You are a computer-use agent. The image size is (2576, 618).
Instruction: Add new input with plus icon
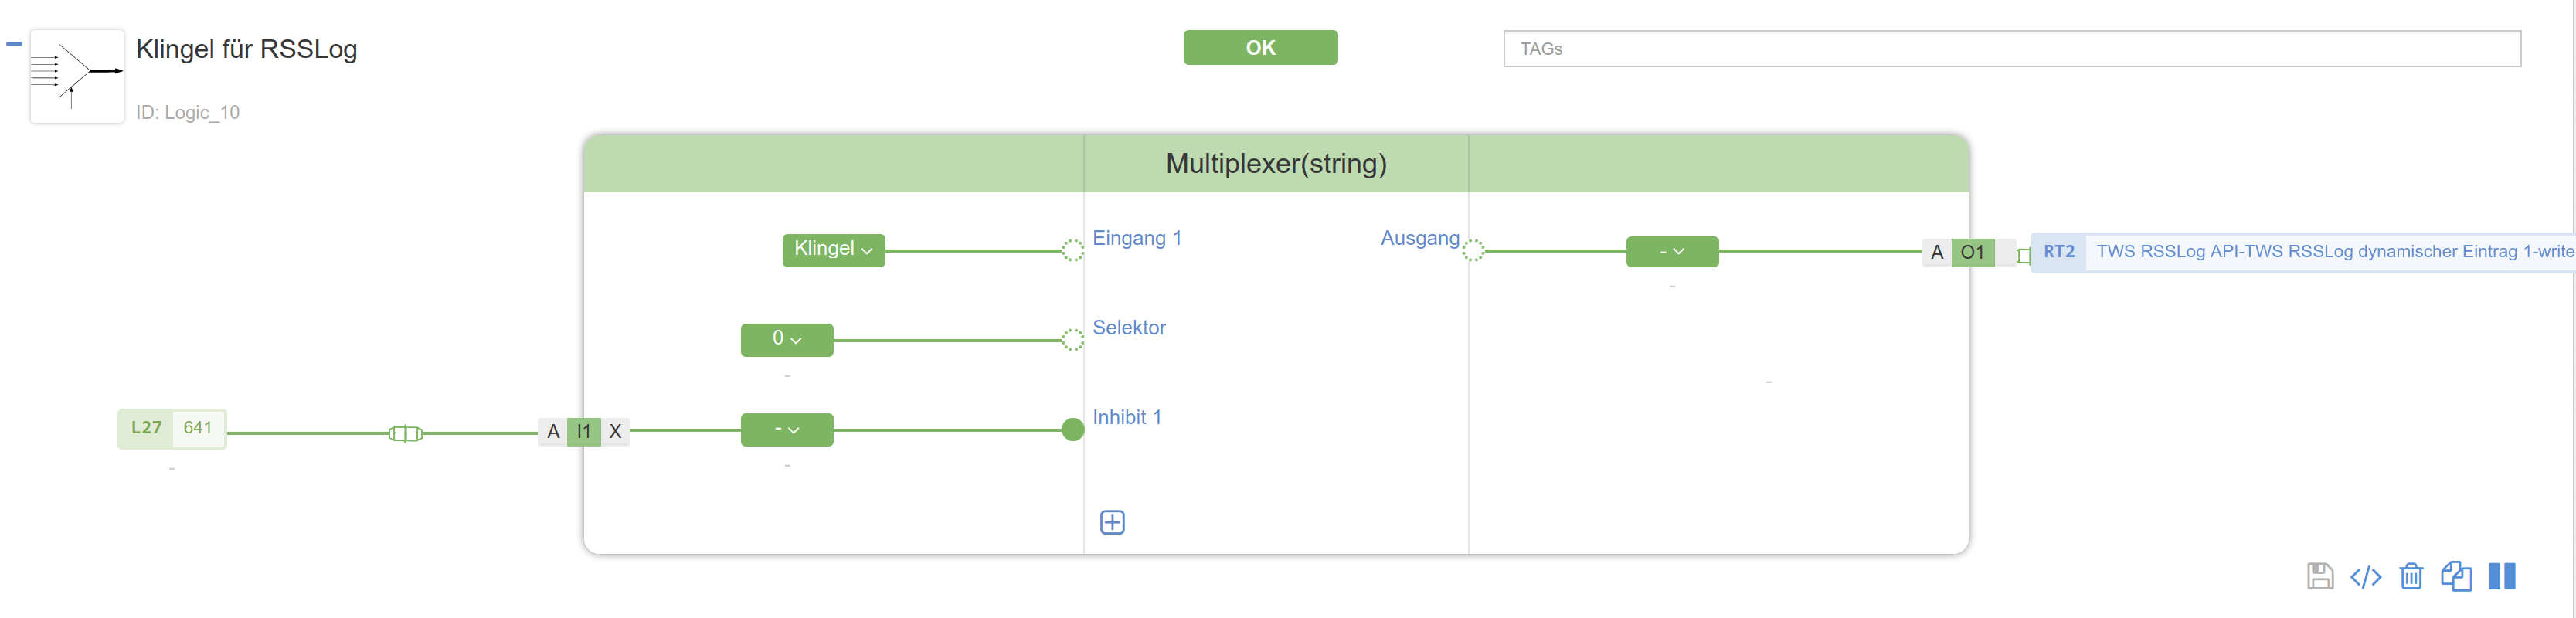(x=1112, y=522)
